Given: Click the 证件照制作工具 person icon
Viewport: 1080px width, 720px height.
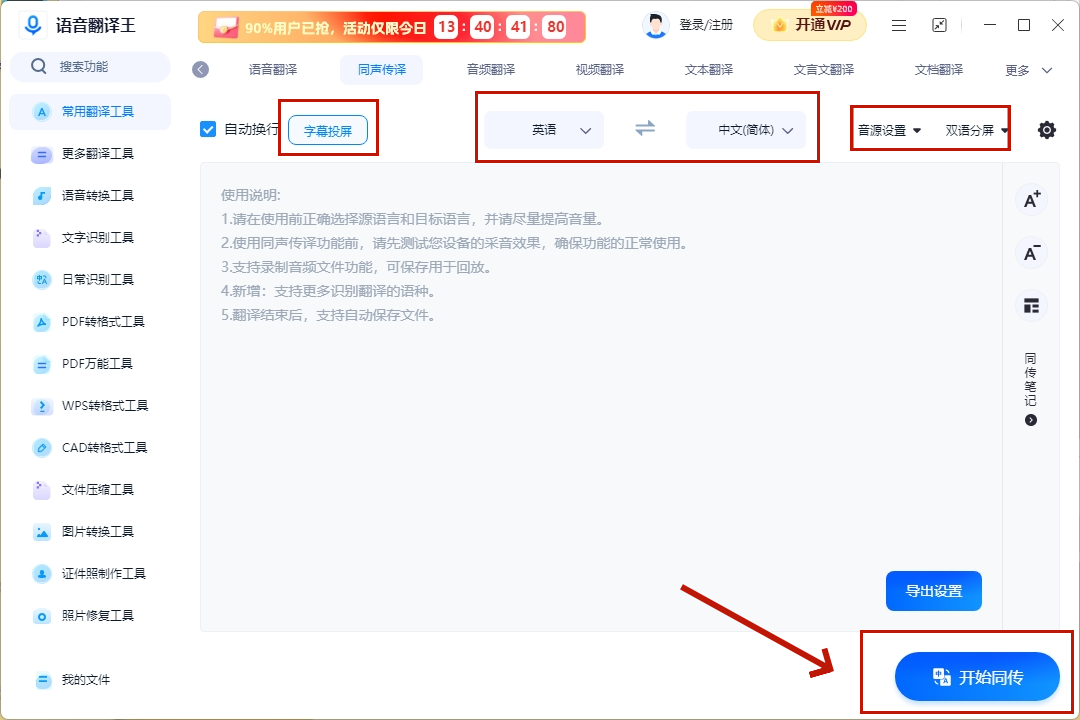Looking at the screenshot, I should click(x=42, y=574).
